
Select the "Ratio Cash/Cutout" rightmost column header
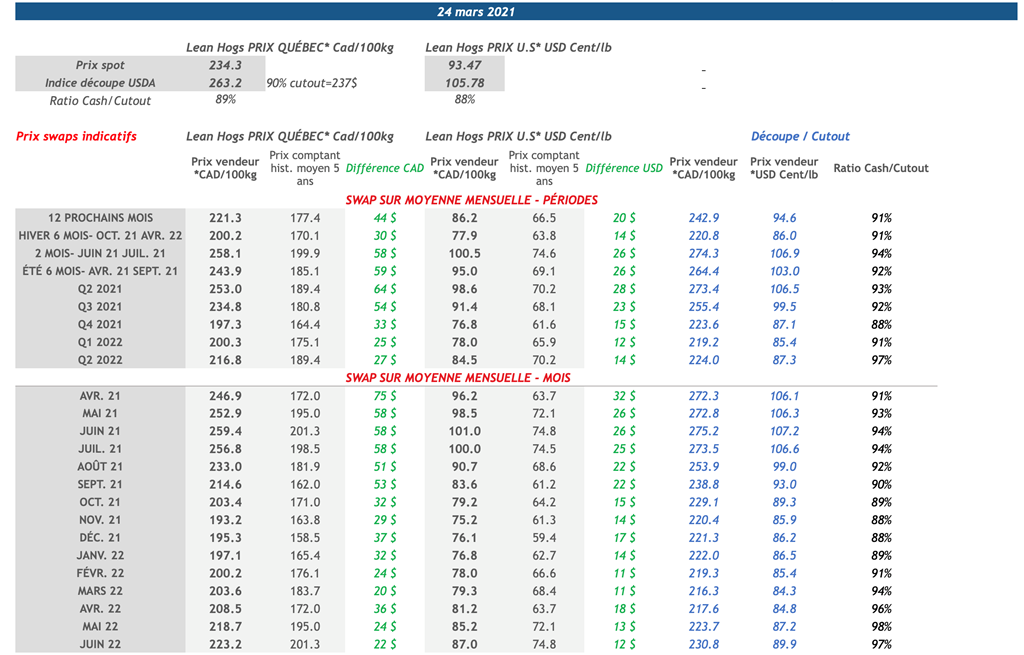point(880,168)
